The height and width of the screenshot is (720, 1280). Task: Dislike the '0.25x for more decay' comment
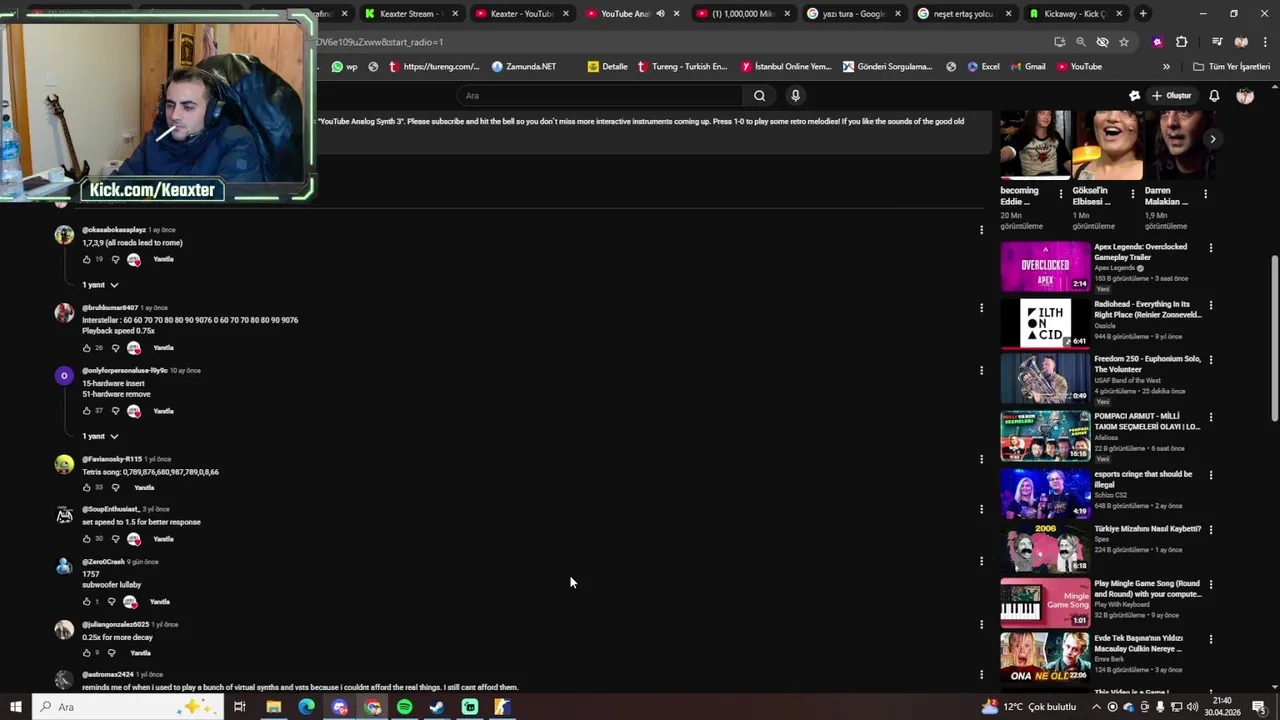[x=111, y=653]
